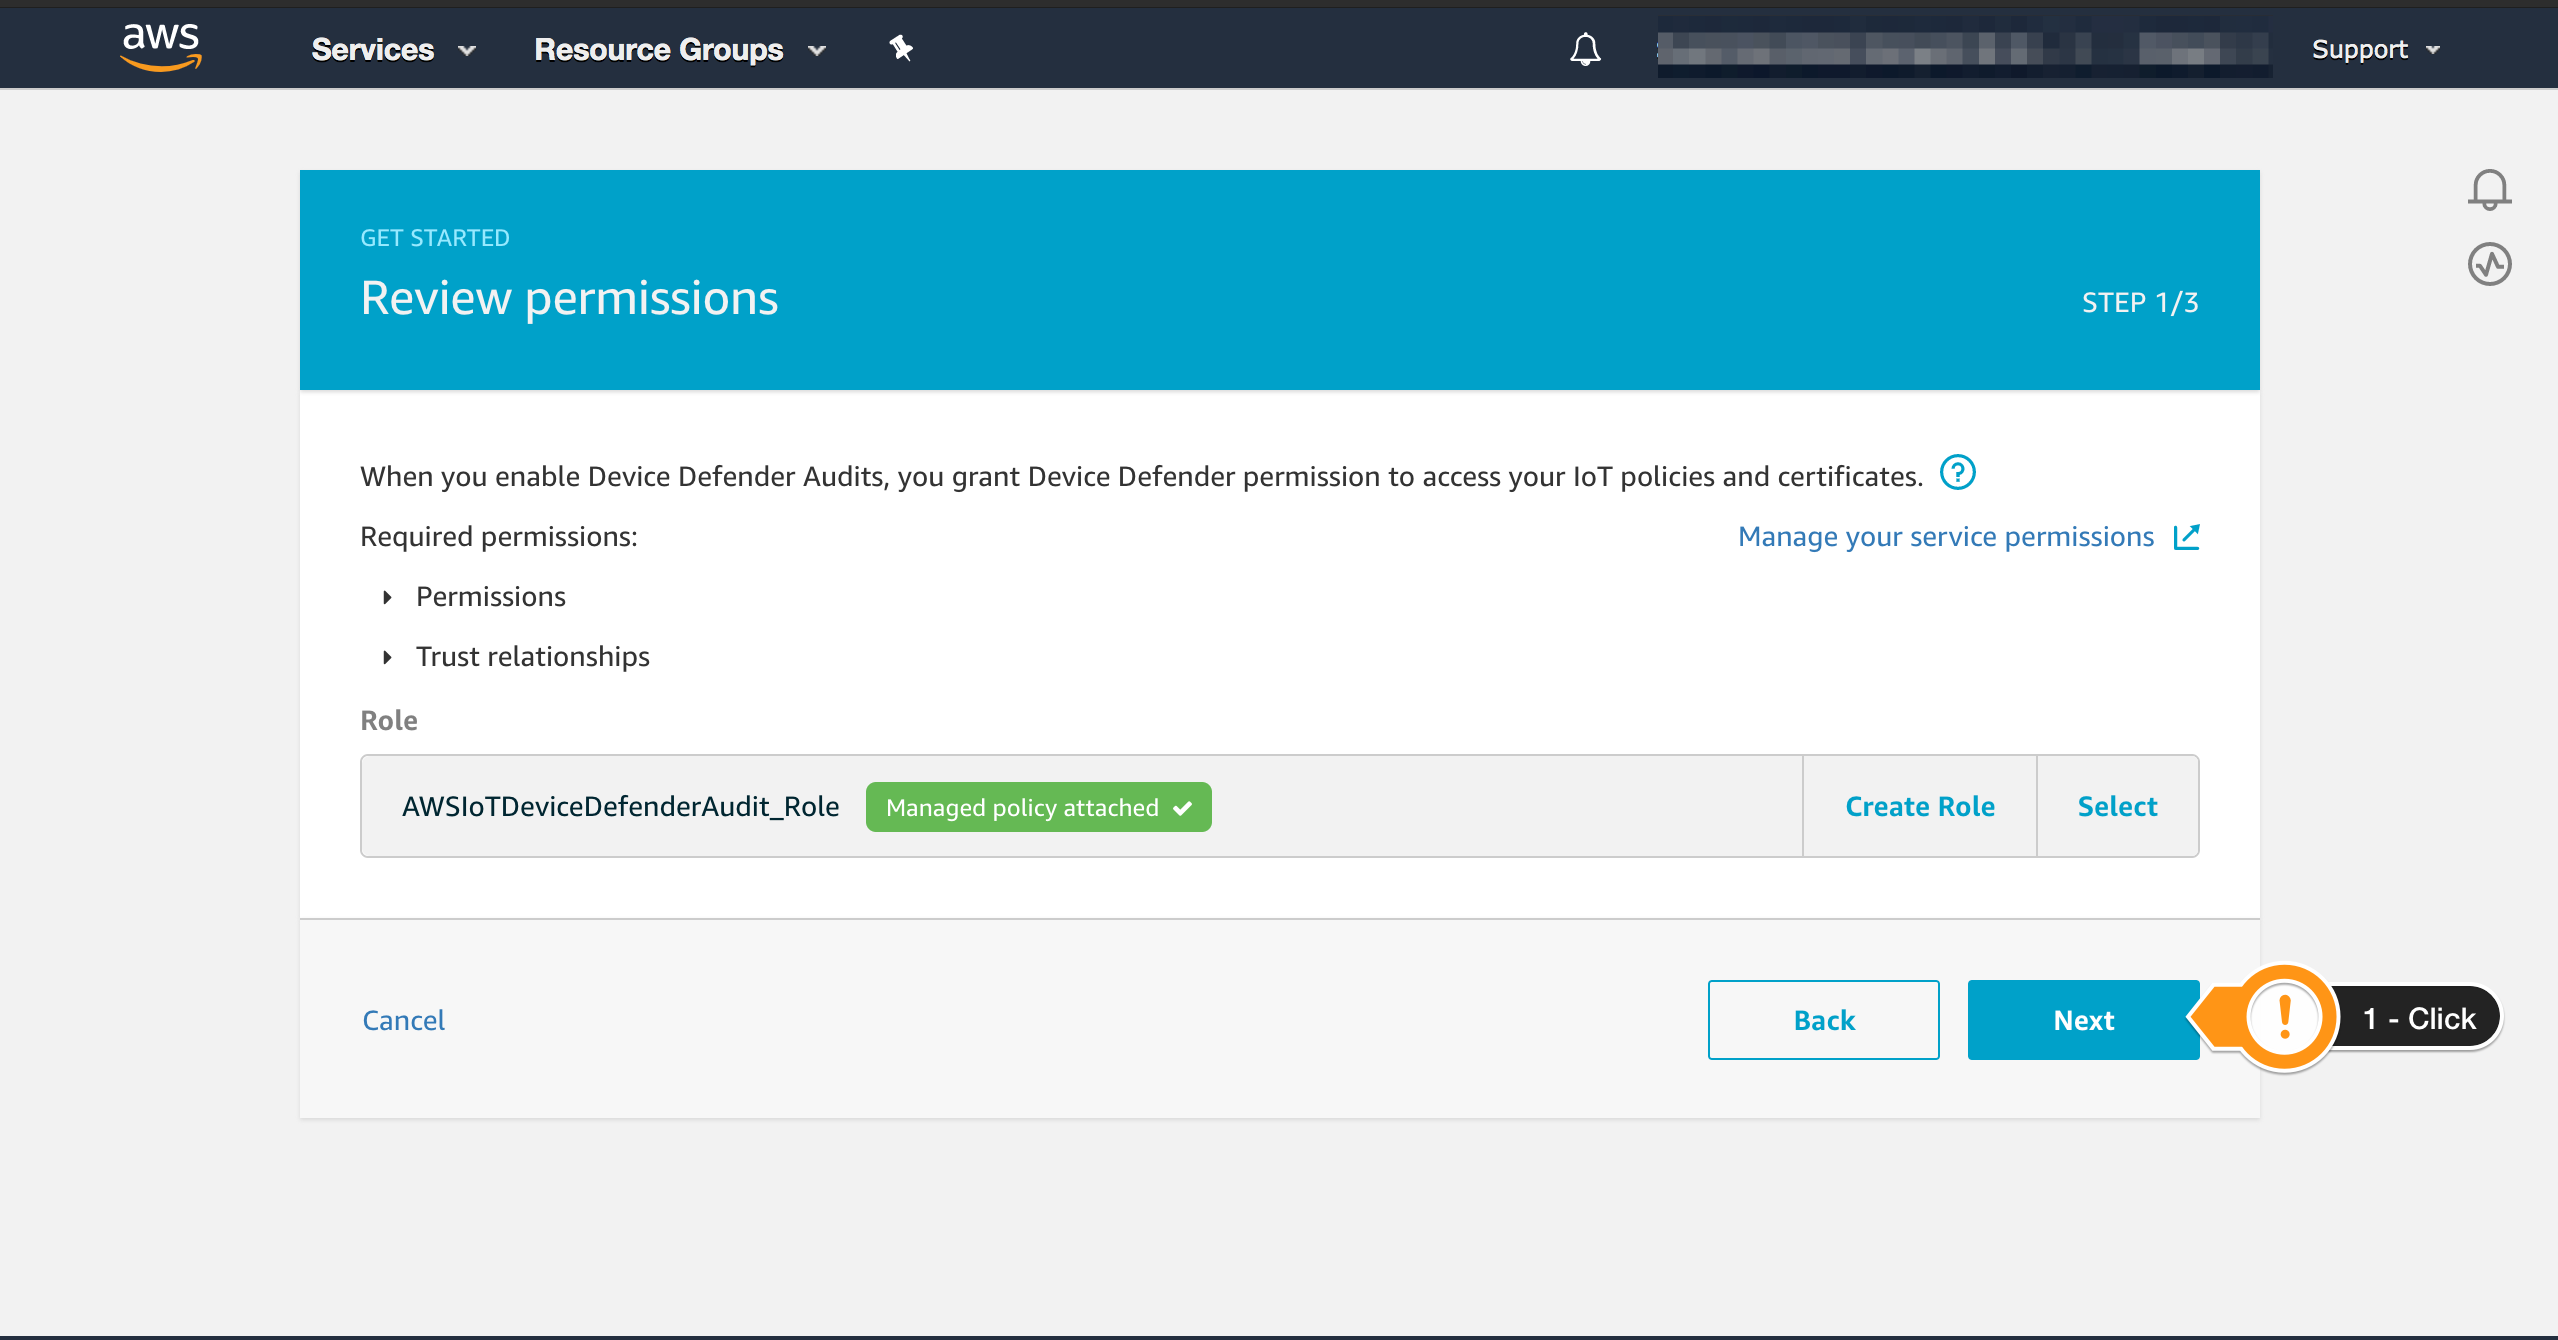The image size is (2558, 1340).
Task: Open the Support dropdown menu
Action: pyautogui.click(x=2376, y=49)
